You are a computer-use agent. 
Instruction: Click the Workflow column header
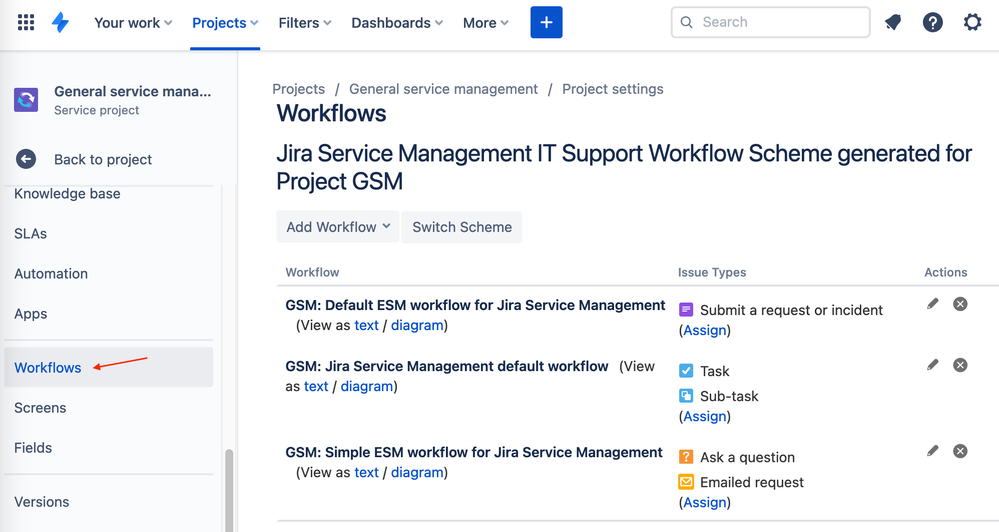coord(312,272)
